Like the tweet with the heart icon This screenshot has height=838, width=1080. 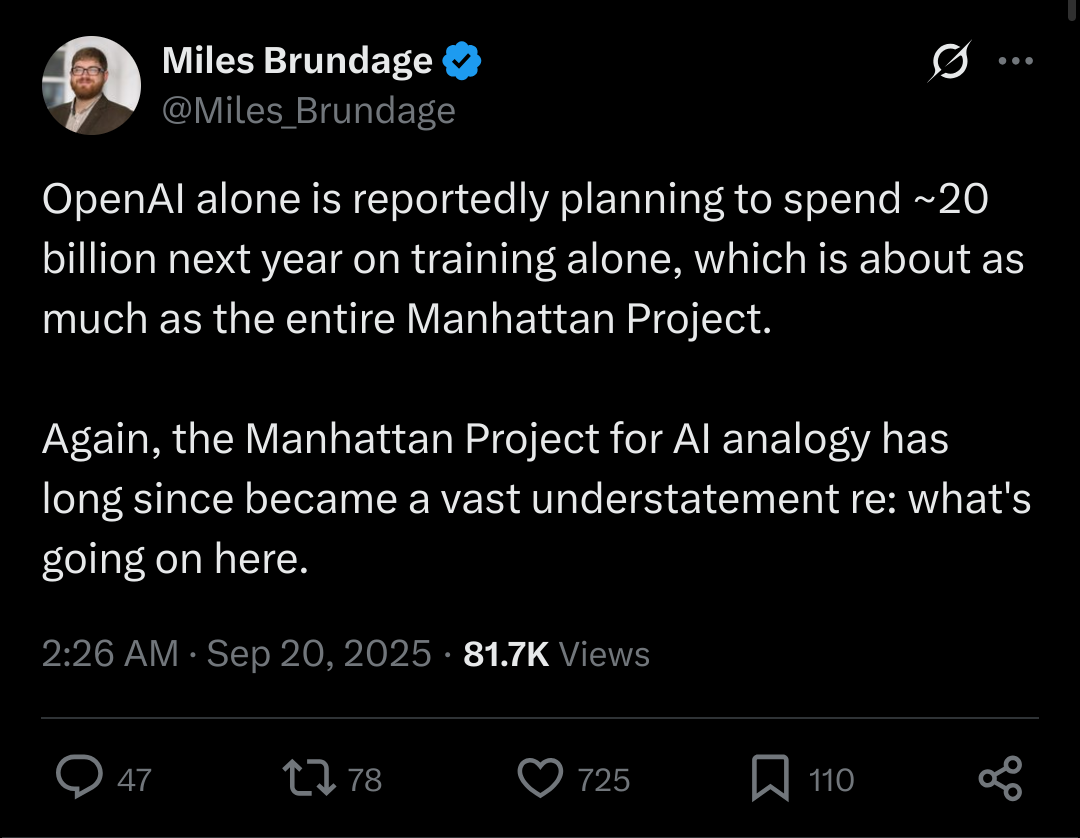[x=542, y=779]
